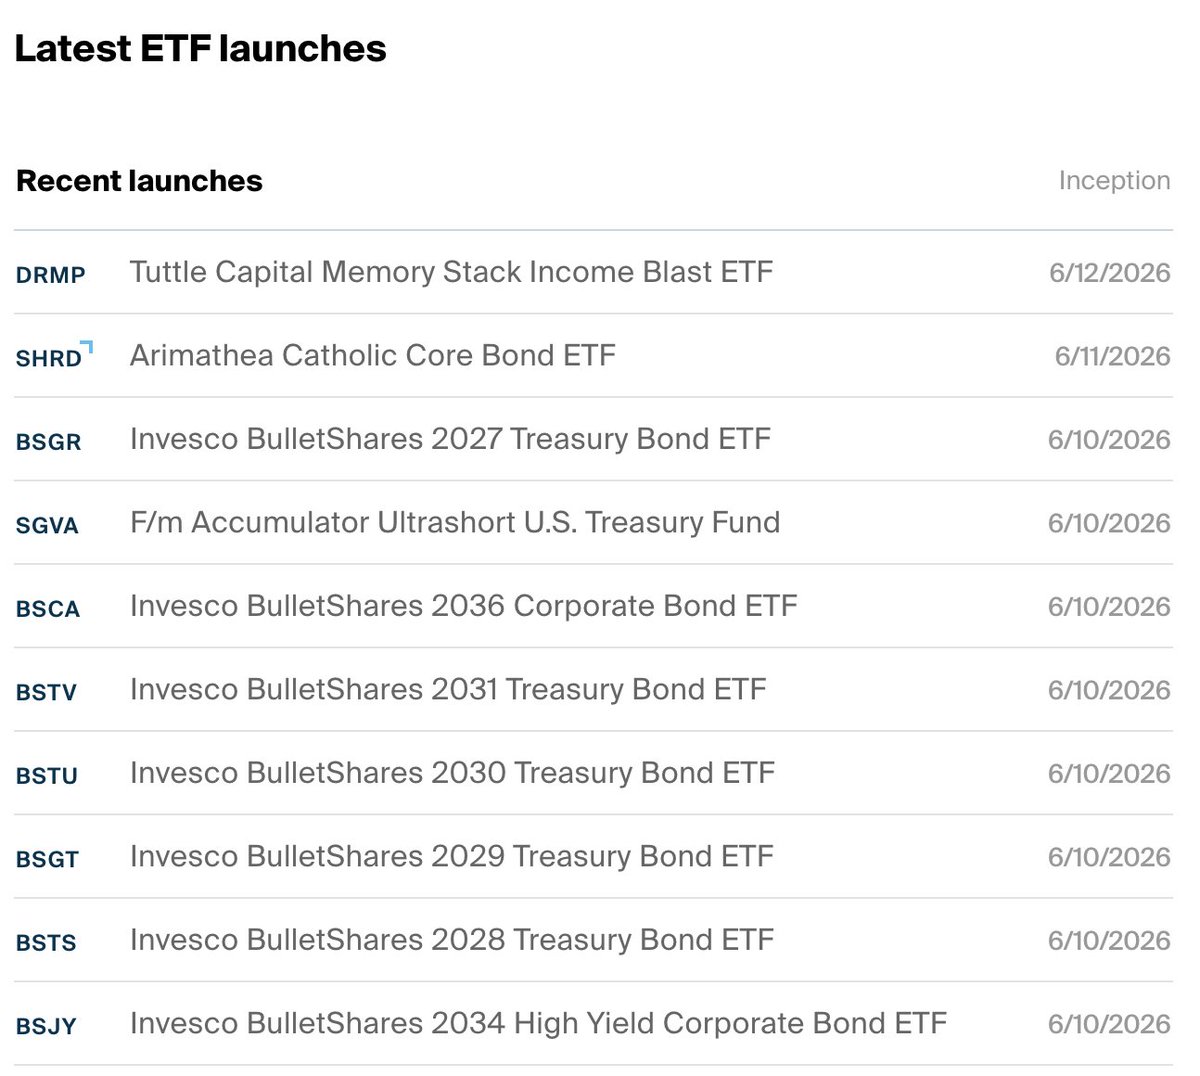This screenshot has height=1076, width=1200.
Task: Open the BSTU ticker link
Action: (47, 775)
